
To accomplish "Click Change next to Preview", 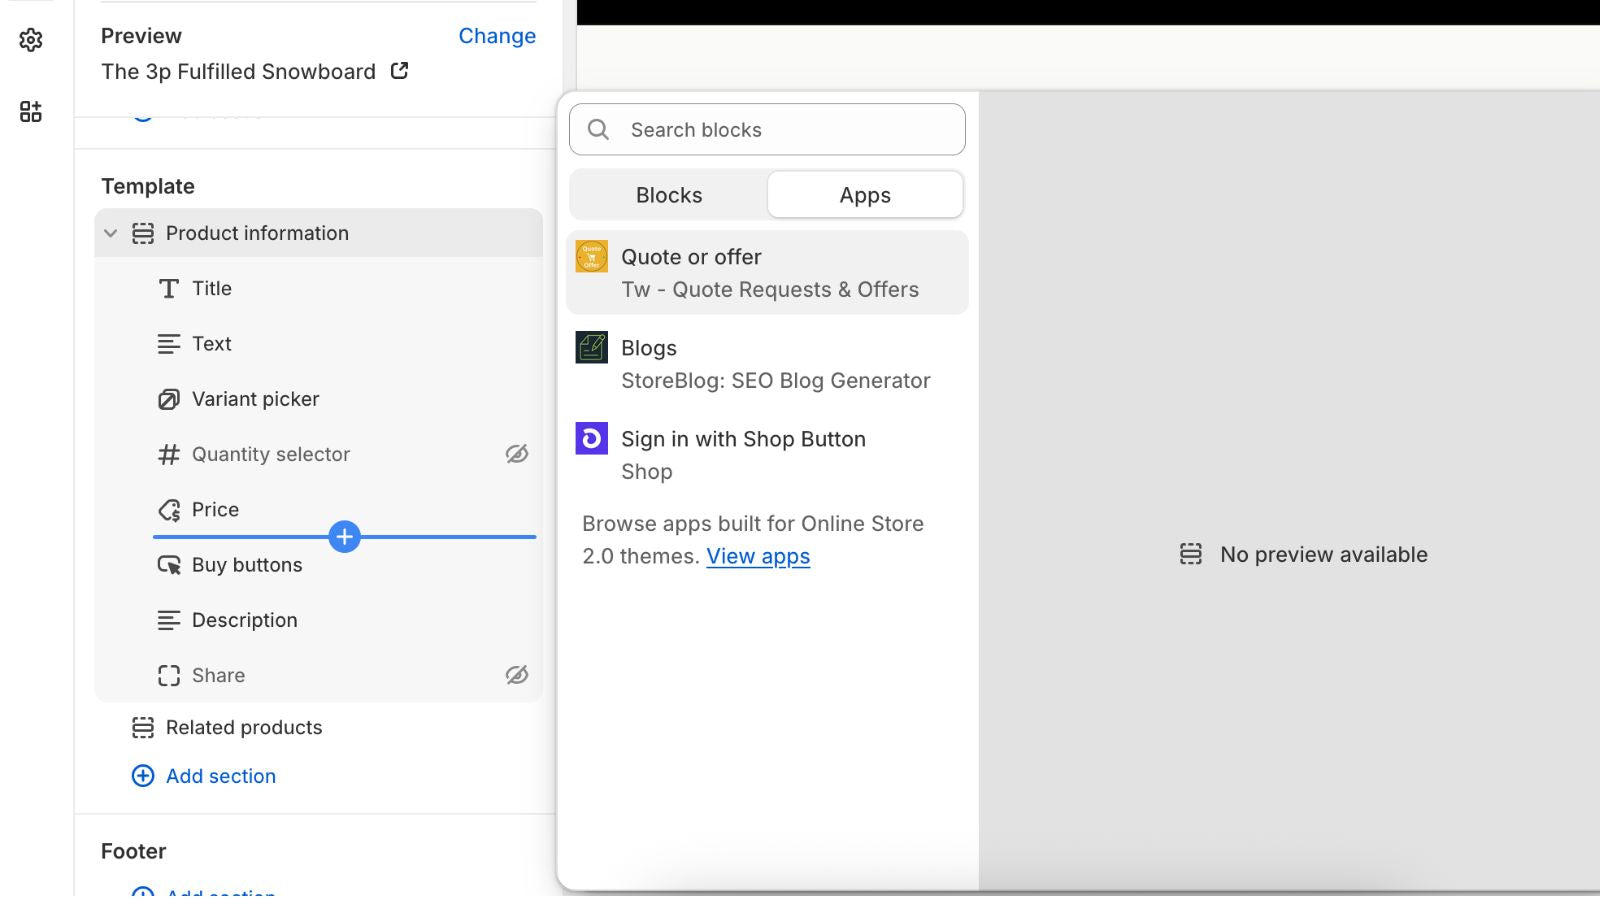I will 497,36.
